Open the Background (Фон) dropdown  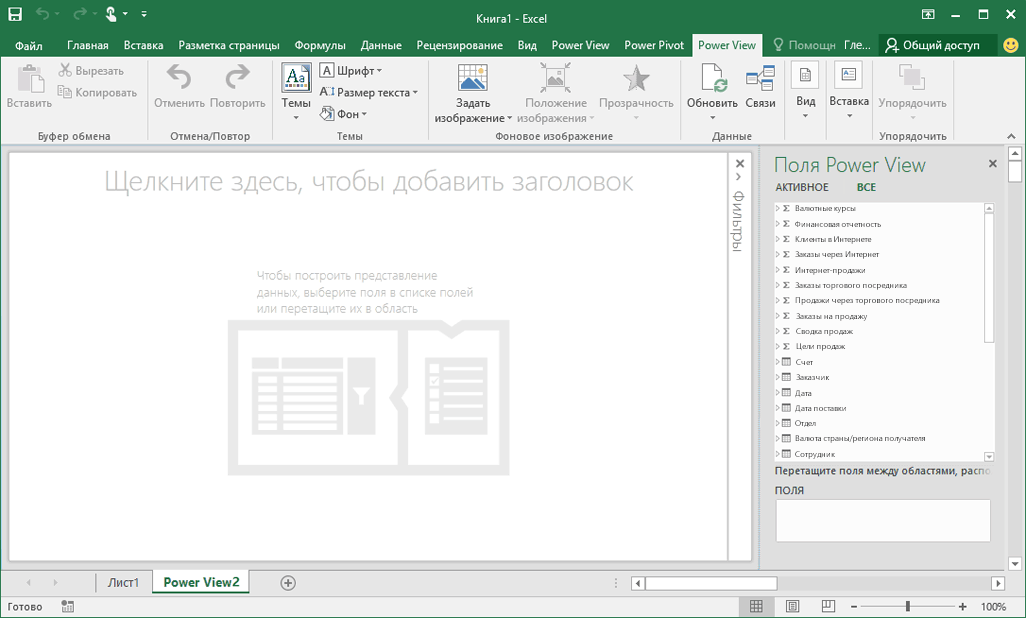tap(344, 114)
